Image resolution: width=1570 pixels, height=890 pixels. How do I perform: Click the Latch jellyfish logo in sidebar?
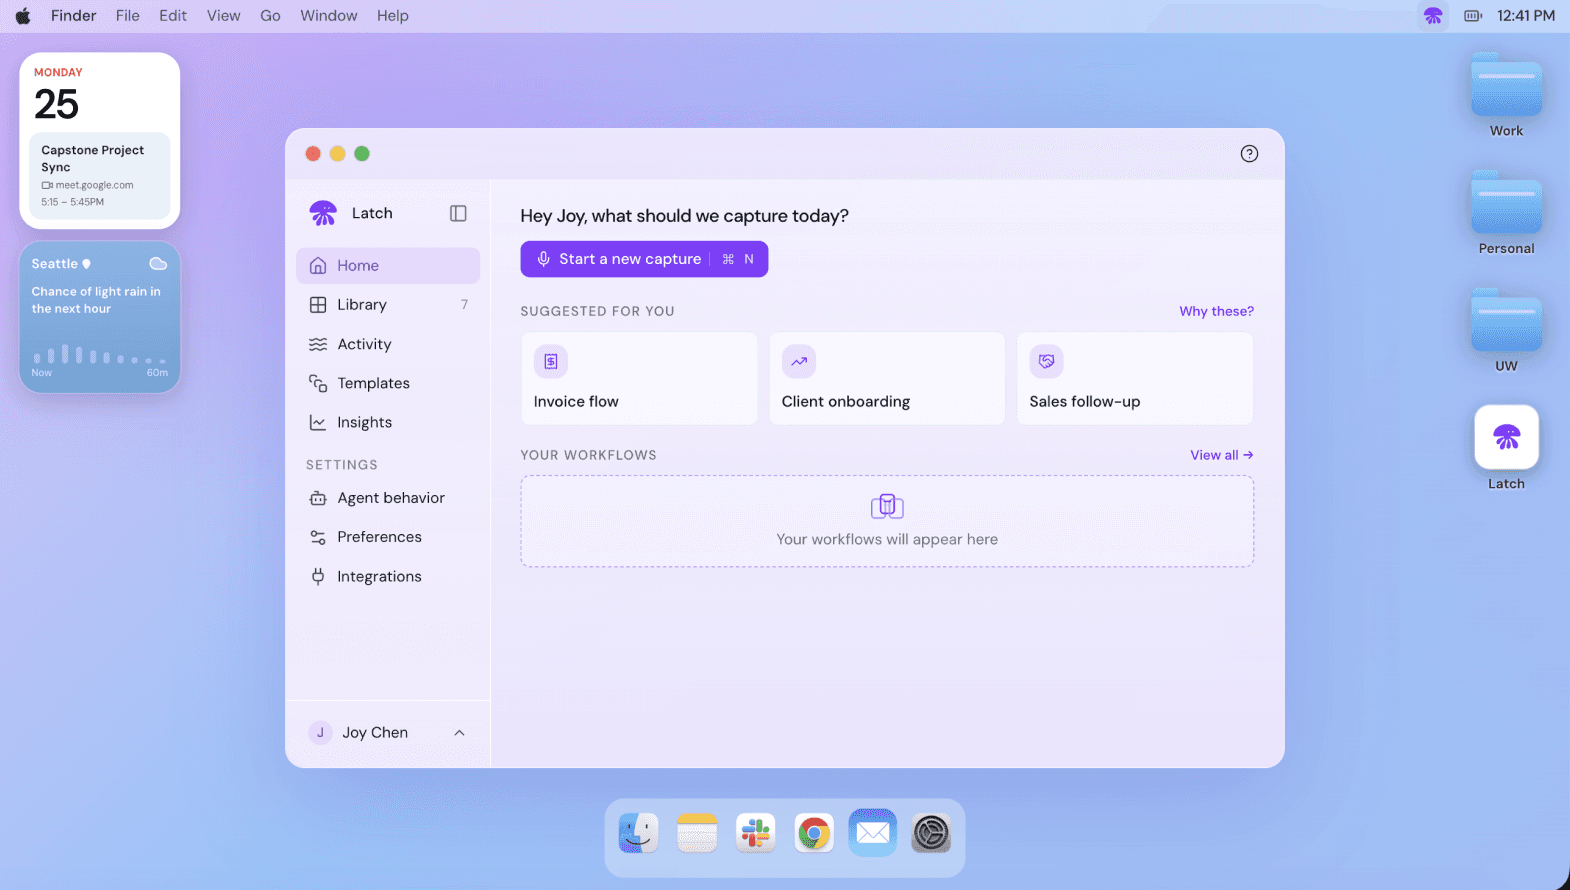(x=323, y=213)
